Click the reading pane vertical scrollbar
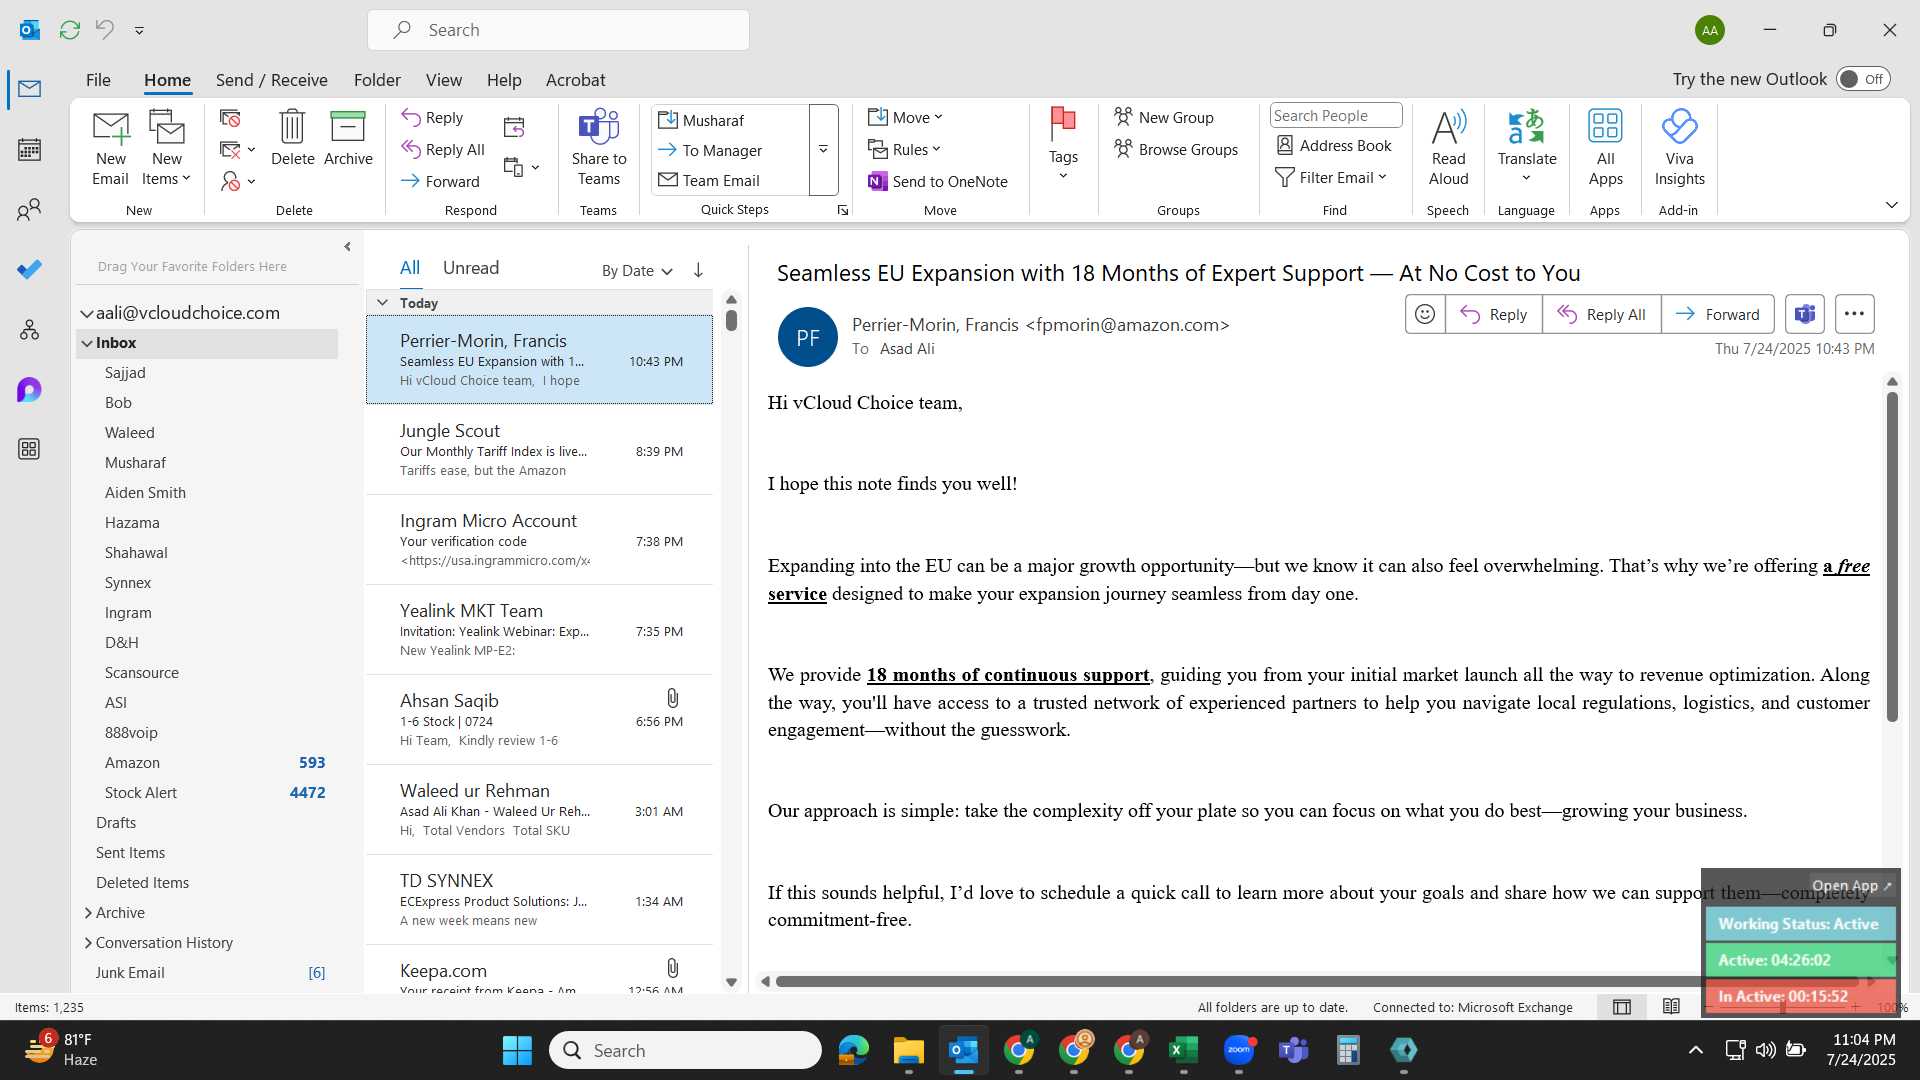The height and width of the screenshot is (1080, 1920). pos(1892,556)
